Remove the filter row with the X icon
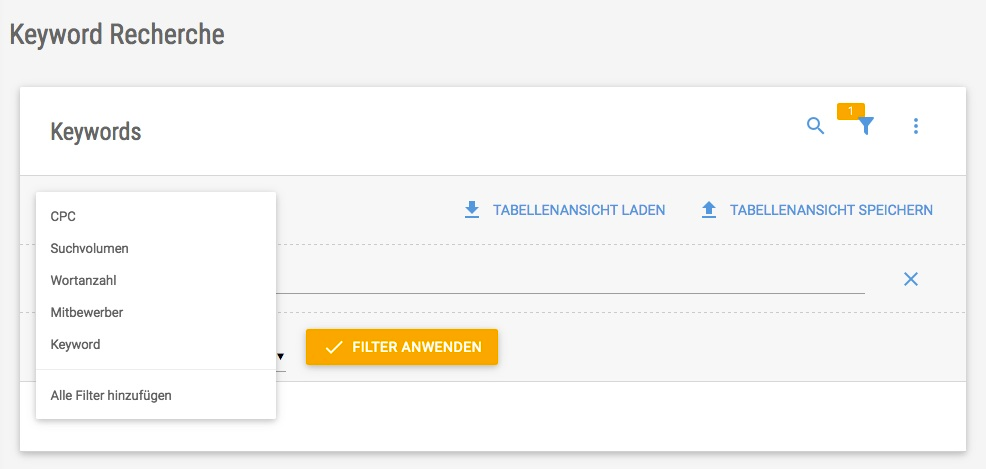Viewport: 986px width, 469px height. tap(911, 279)
